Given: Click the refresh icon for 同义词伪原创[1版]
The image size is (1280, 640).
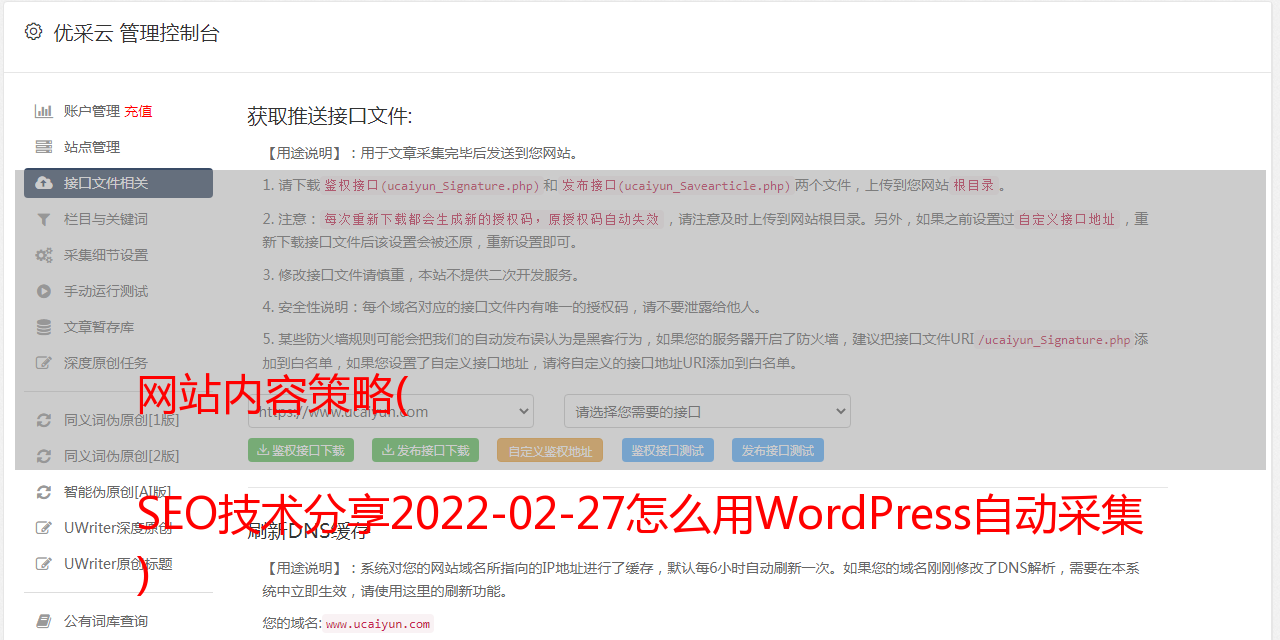Looking at the screenshot, I should [44, 420].
